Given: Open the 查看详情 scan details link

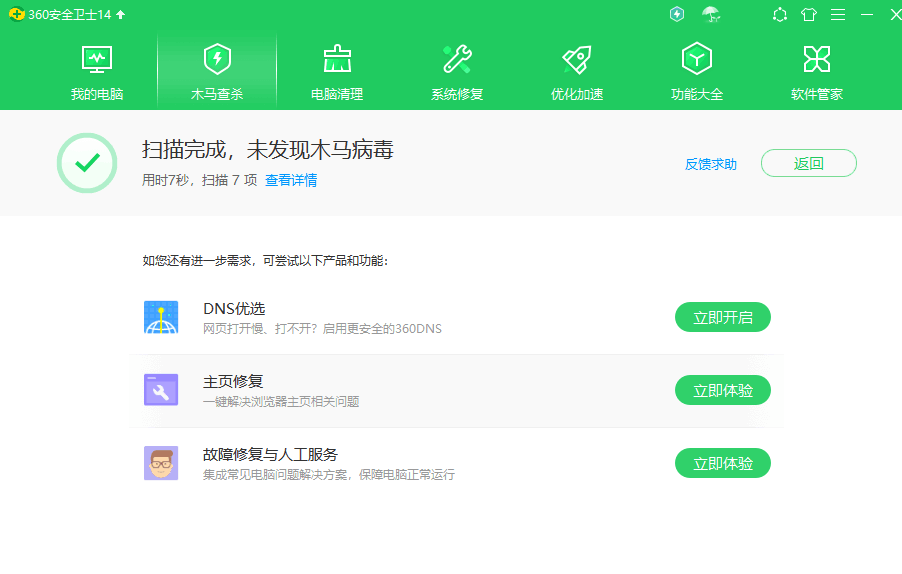Looking at the screenshot, I should pyautogui.click(x=291, y=180).
